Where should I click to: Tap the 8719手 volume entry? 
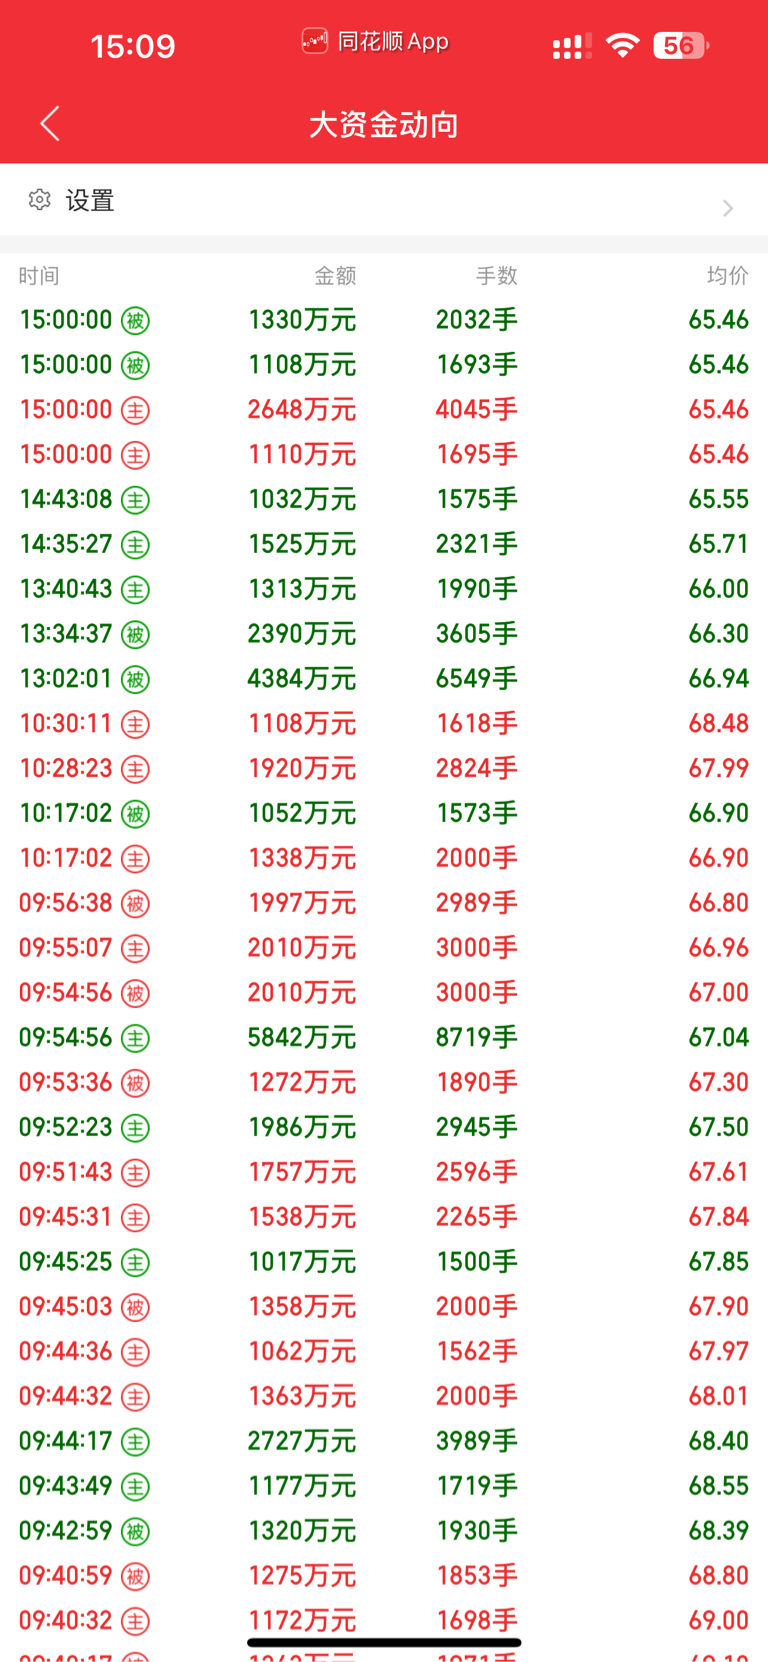pyautogui.click(x=477, y=1038)
